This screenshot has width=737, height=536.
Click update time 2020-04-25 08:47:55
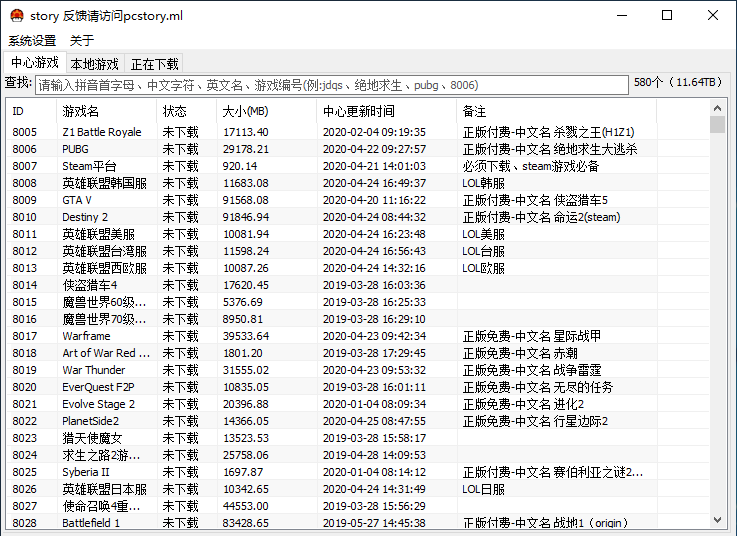coord(374,421)
